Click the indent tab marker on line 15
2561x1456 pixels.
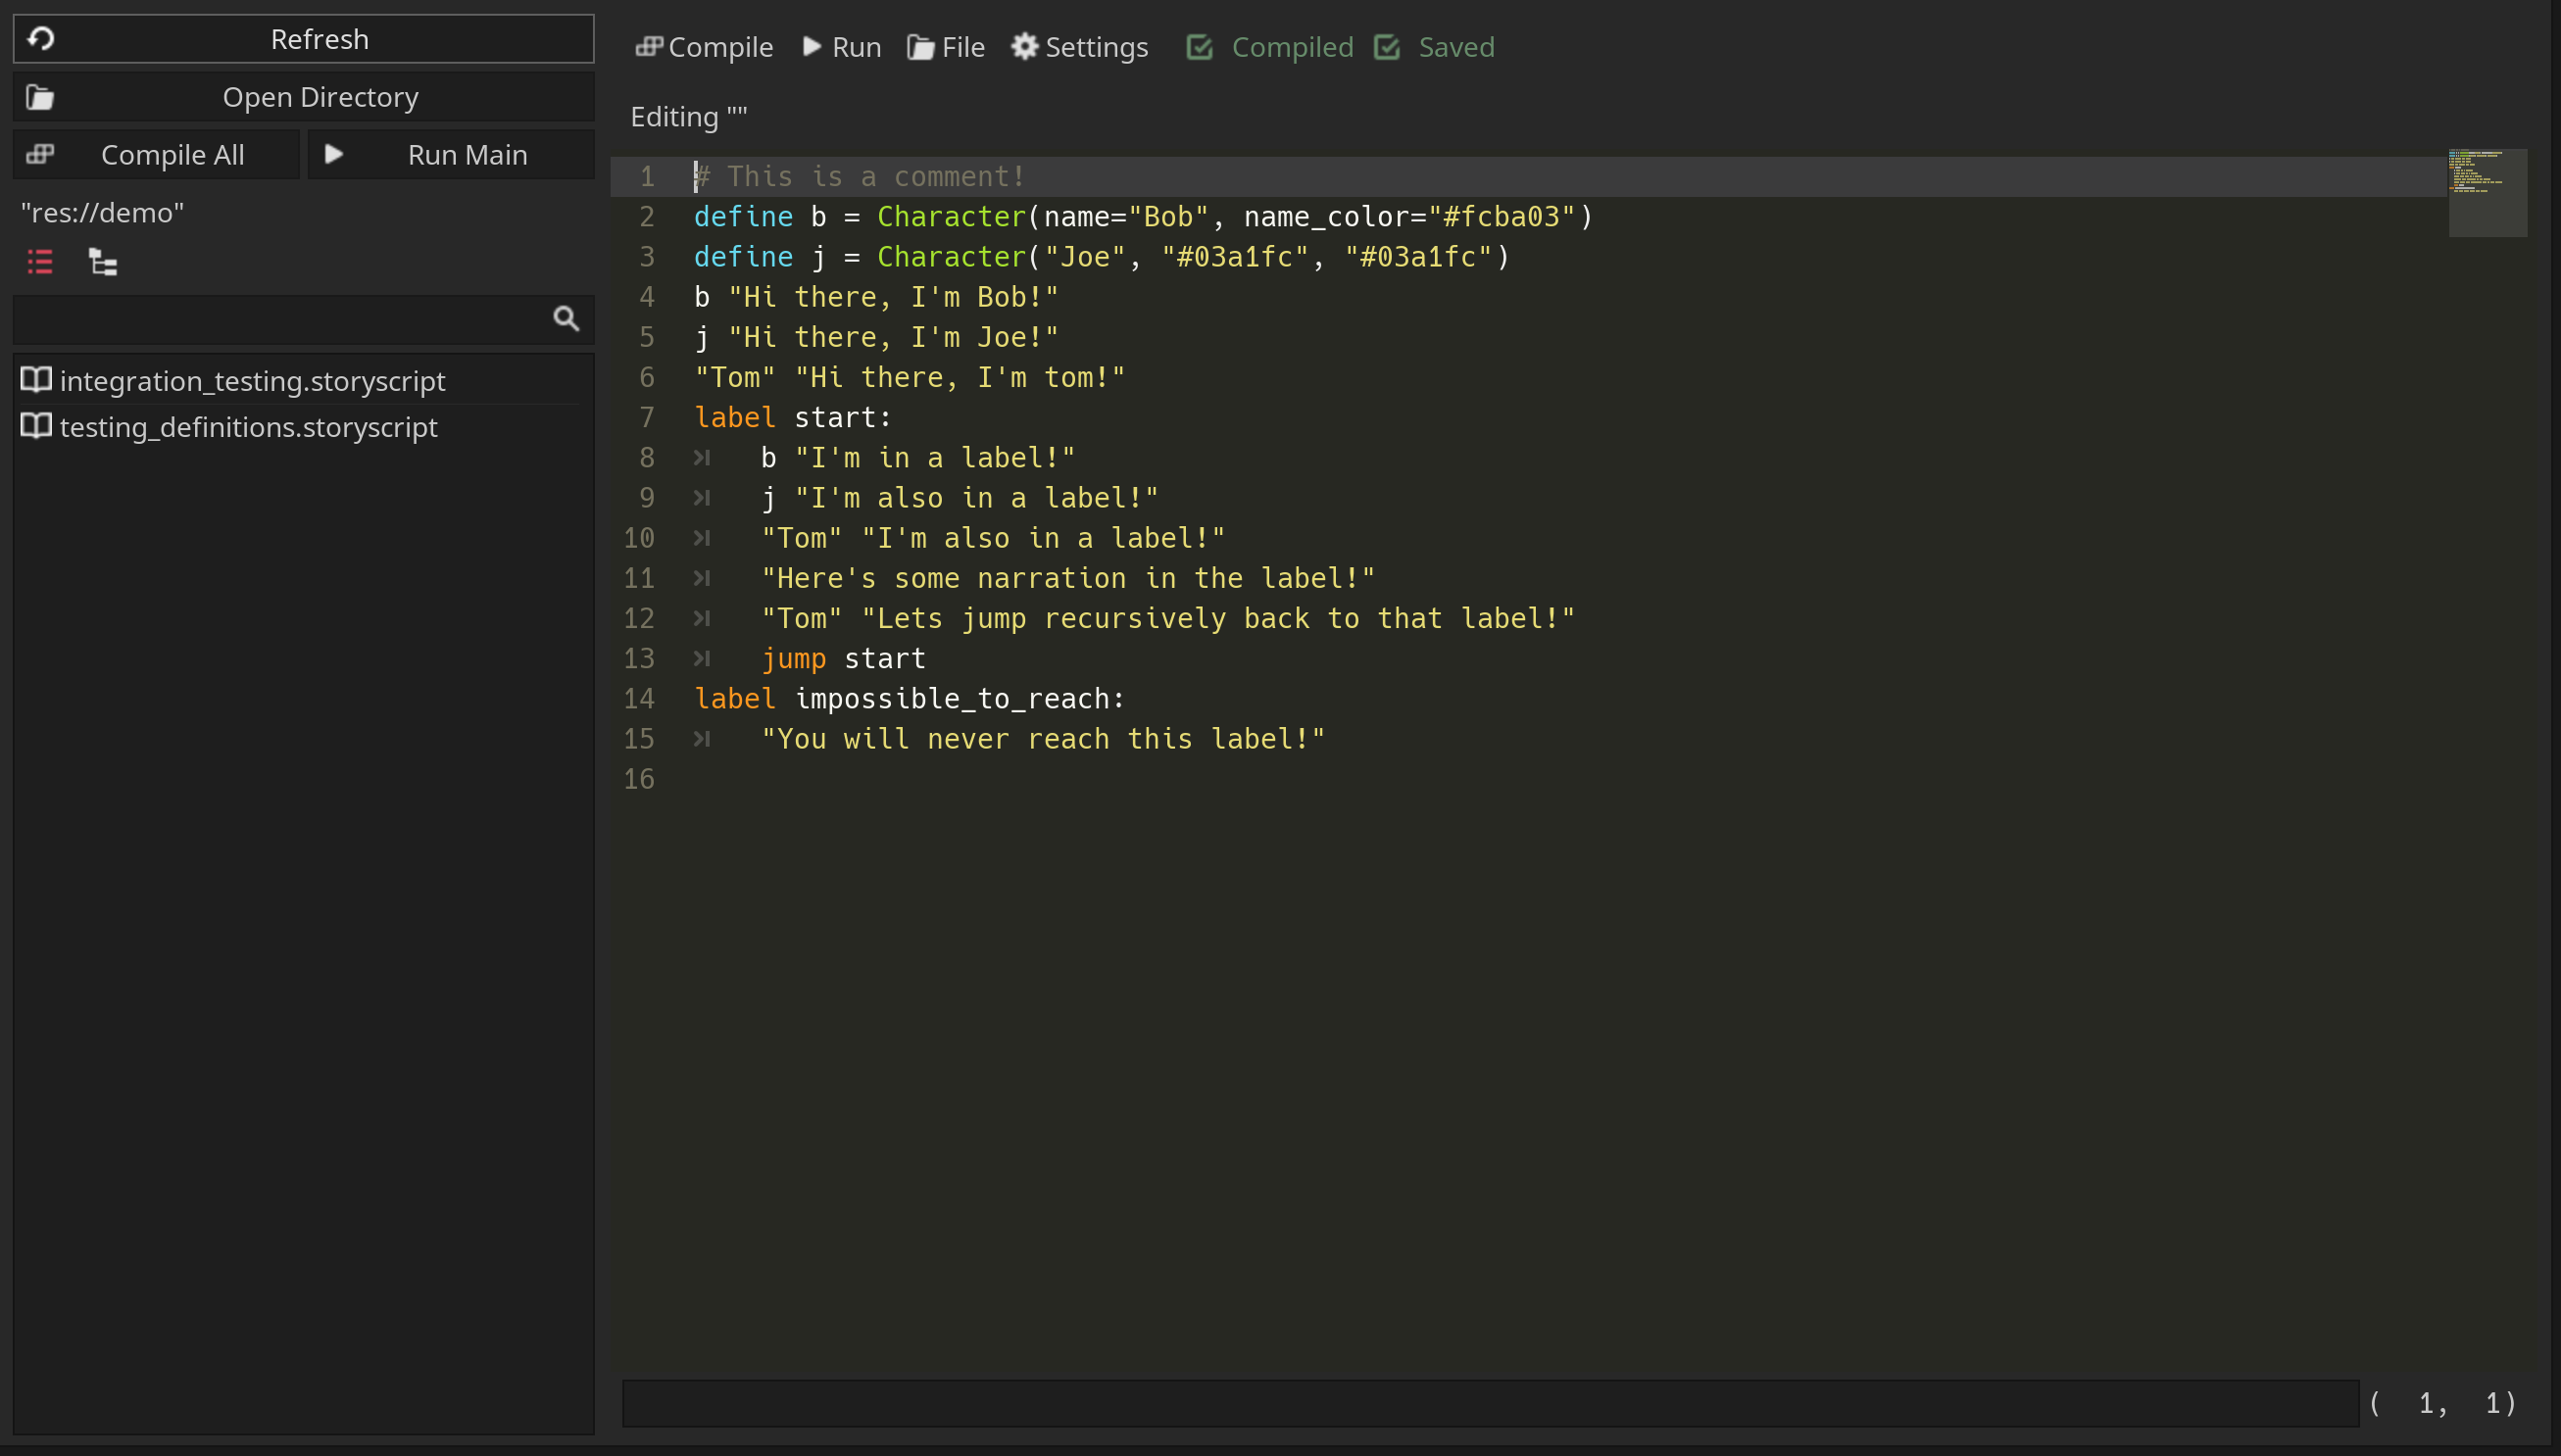(x=702, y=738)
